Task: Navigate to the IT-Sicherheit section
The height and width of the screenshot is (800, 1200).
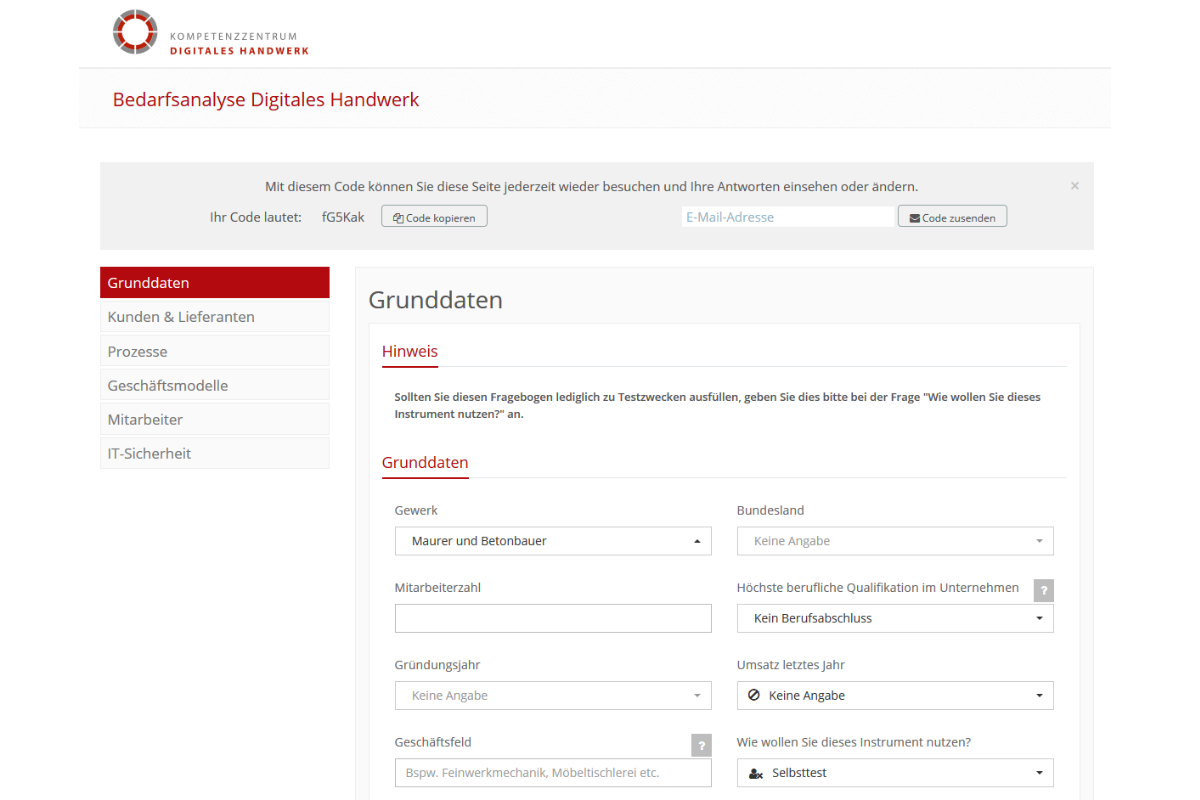Action: [x=214, y=453]
